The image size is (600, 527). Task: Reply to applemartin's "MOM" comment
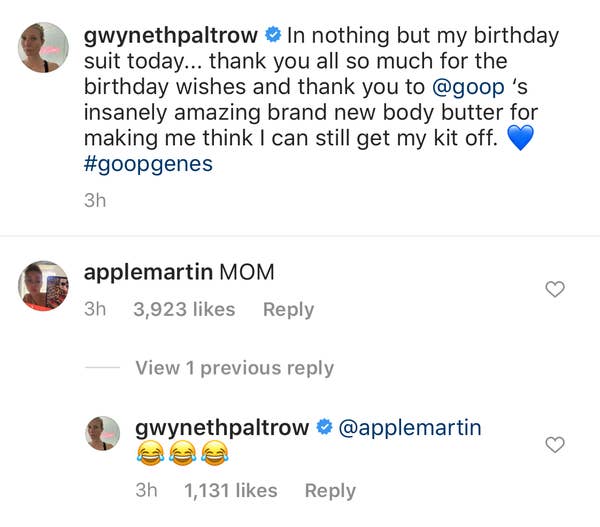[288, 310]
